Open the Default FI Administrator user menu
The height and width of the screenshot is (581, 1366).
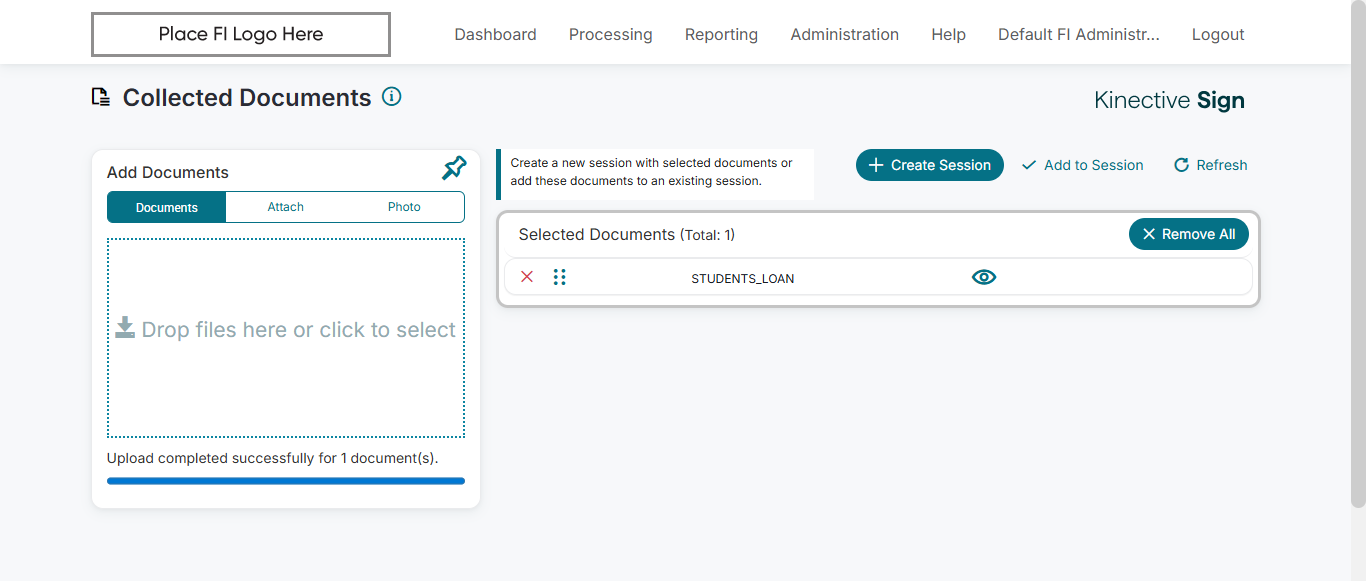pos(1078,35)
